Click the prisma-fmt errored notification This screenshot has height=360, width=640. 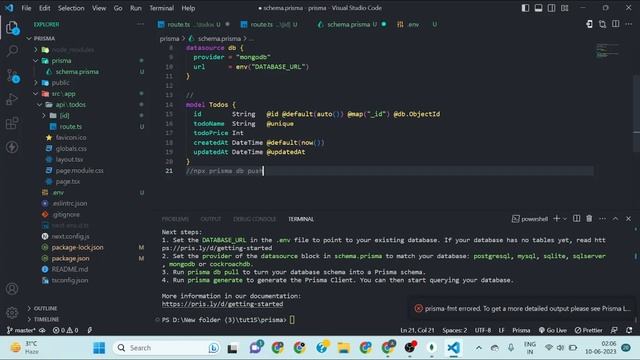pyautogui.click(x=523, y=309)
